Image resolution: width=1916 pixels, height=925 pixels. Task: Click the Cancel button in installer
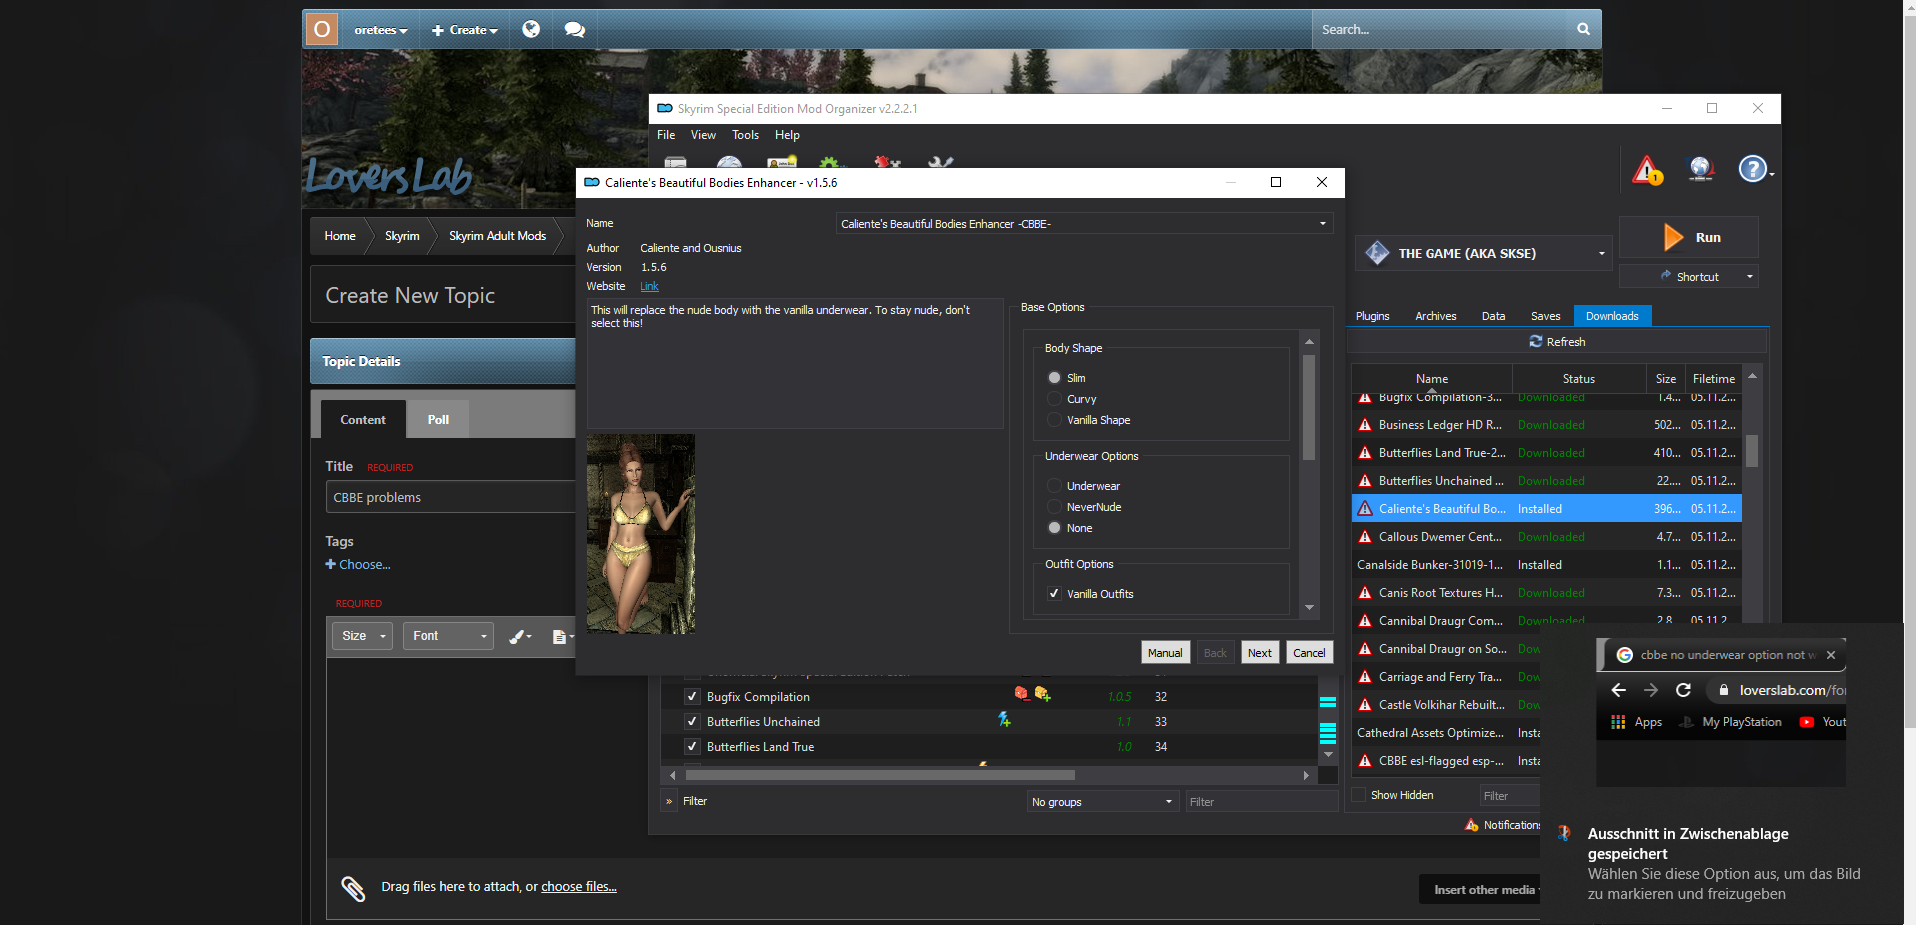[1309, 653]
